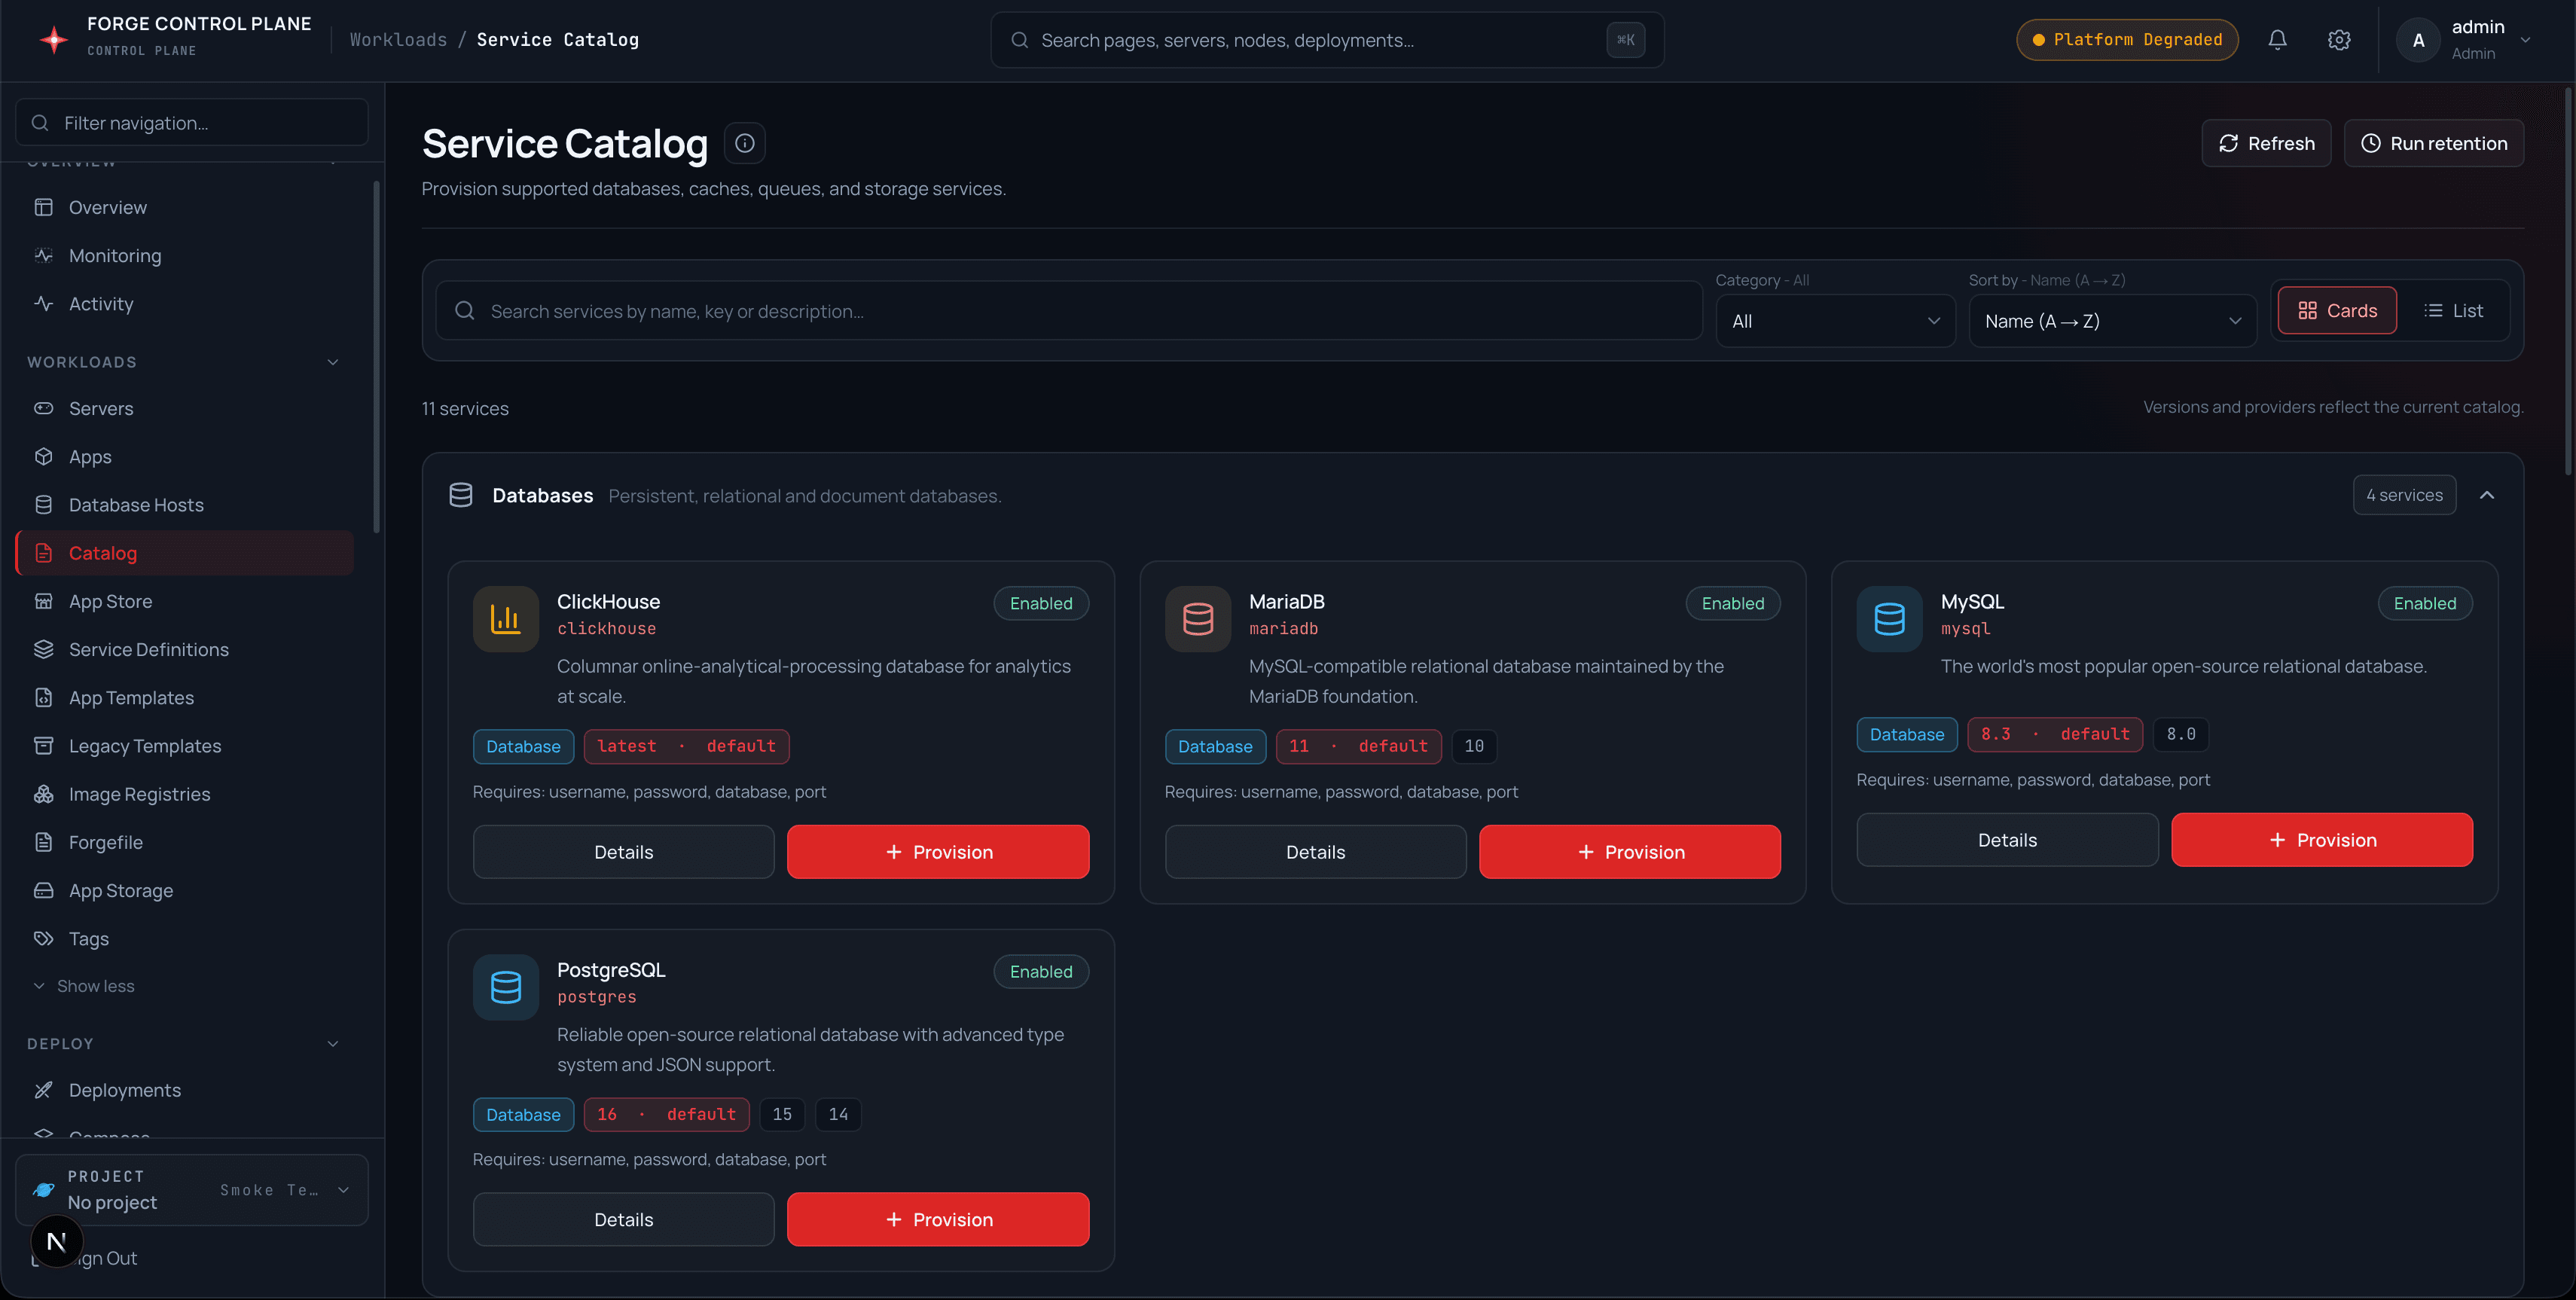Screen dimensions: 2576x1300
Task: Click the Next.js N badge icon
Action: click(x=57, y=1241)
